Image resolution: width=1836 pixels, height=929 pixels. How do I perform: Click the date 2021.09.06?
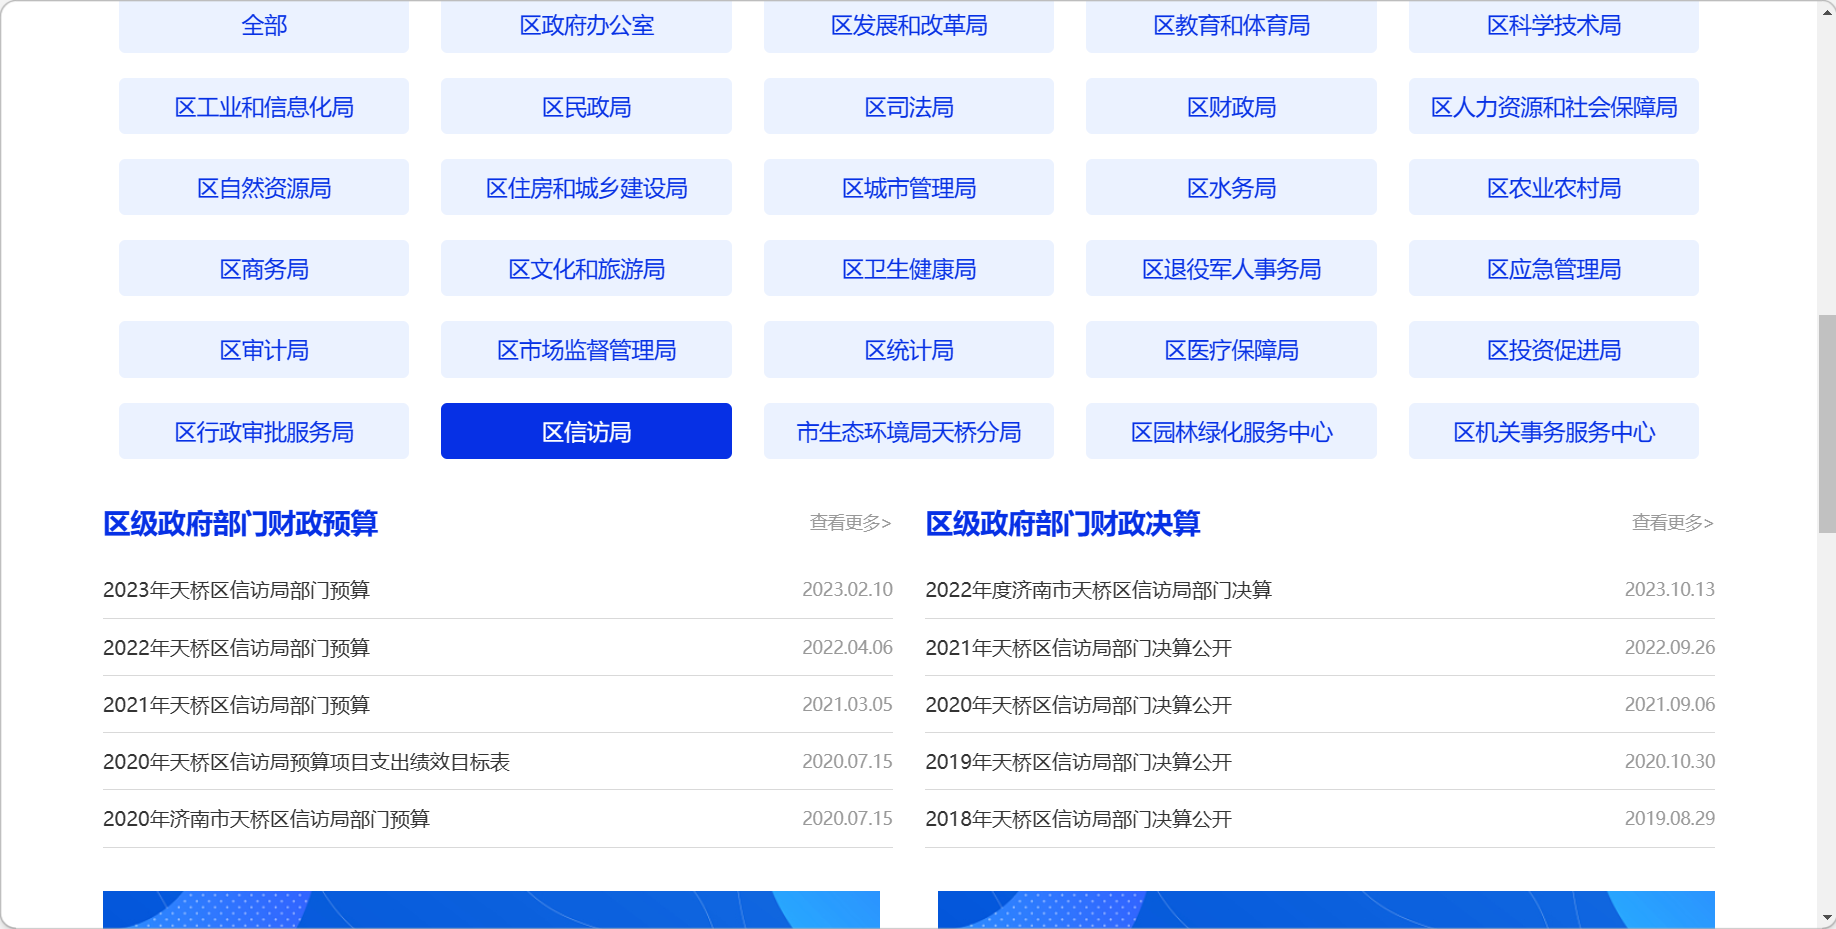click(1669, 704)
